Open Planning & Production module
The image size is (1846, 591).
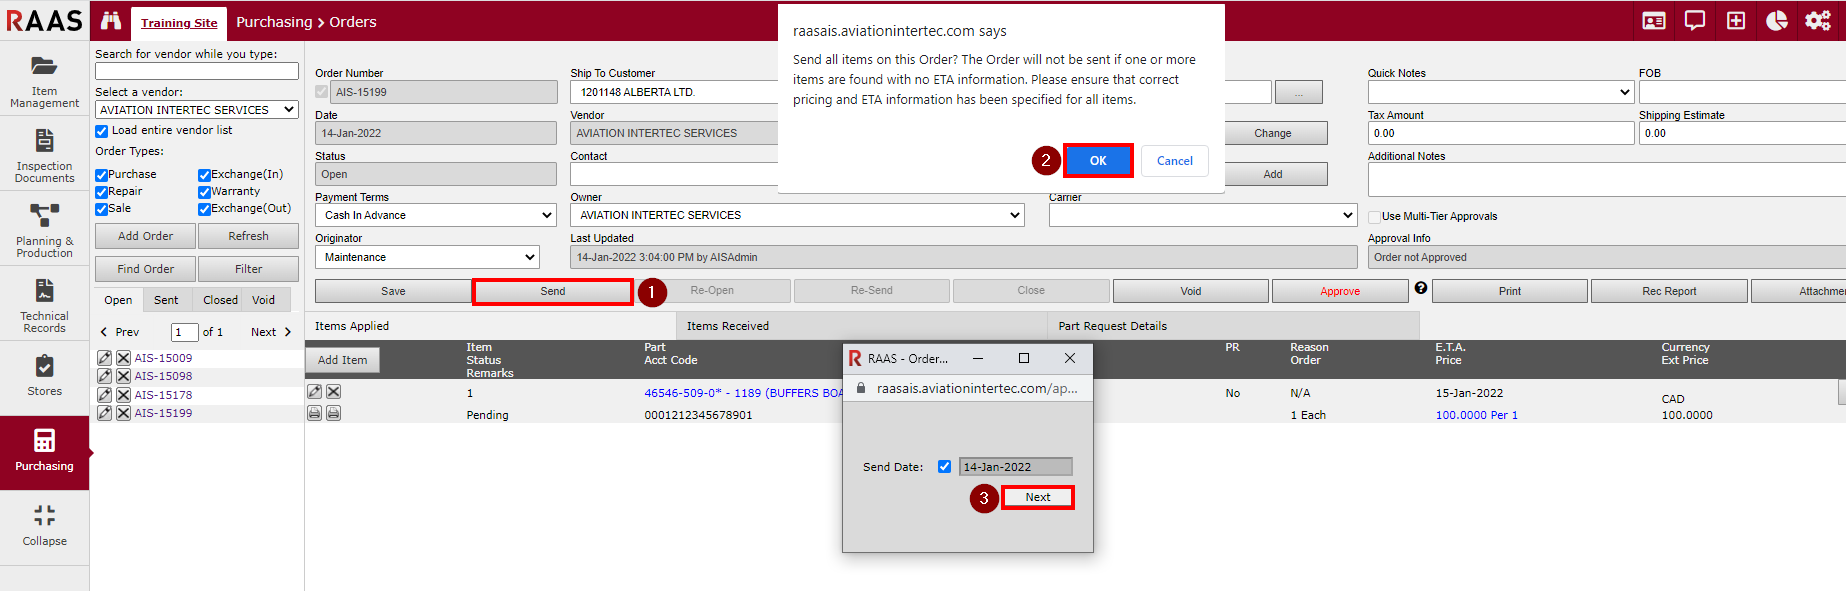click(44, 231)
